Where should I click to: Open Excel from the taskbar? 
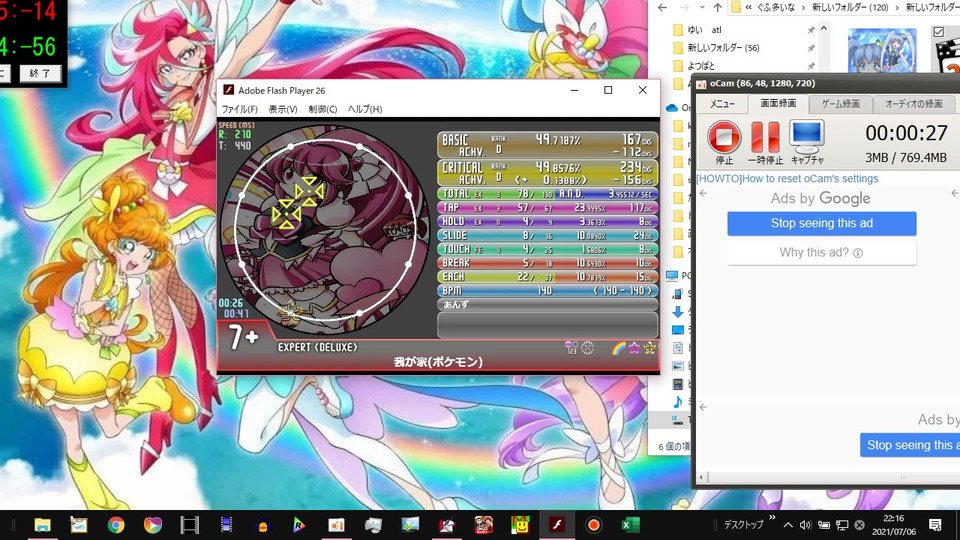(x=630, y=525)
